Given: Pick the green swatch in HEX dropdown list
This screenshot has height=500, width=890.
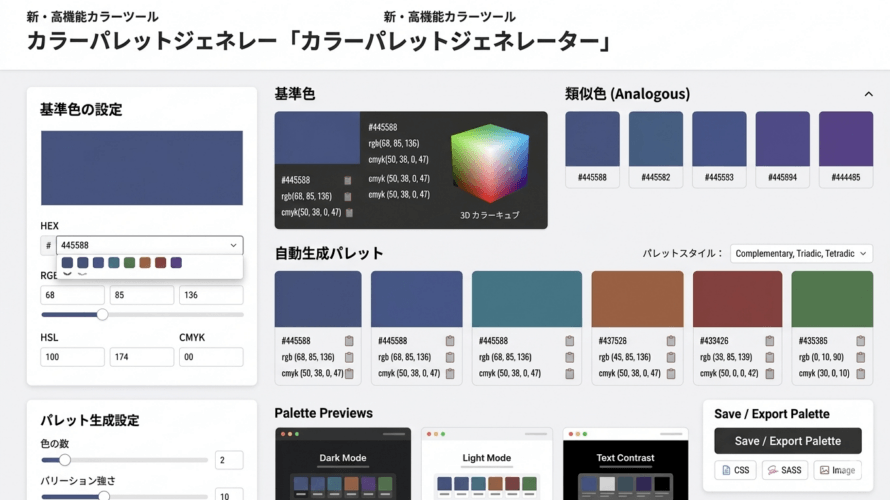Looking at the screenshot, I should point(129,262).
